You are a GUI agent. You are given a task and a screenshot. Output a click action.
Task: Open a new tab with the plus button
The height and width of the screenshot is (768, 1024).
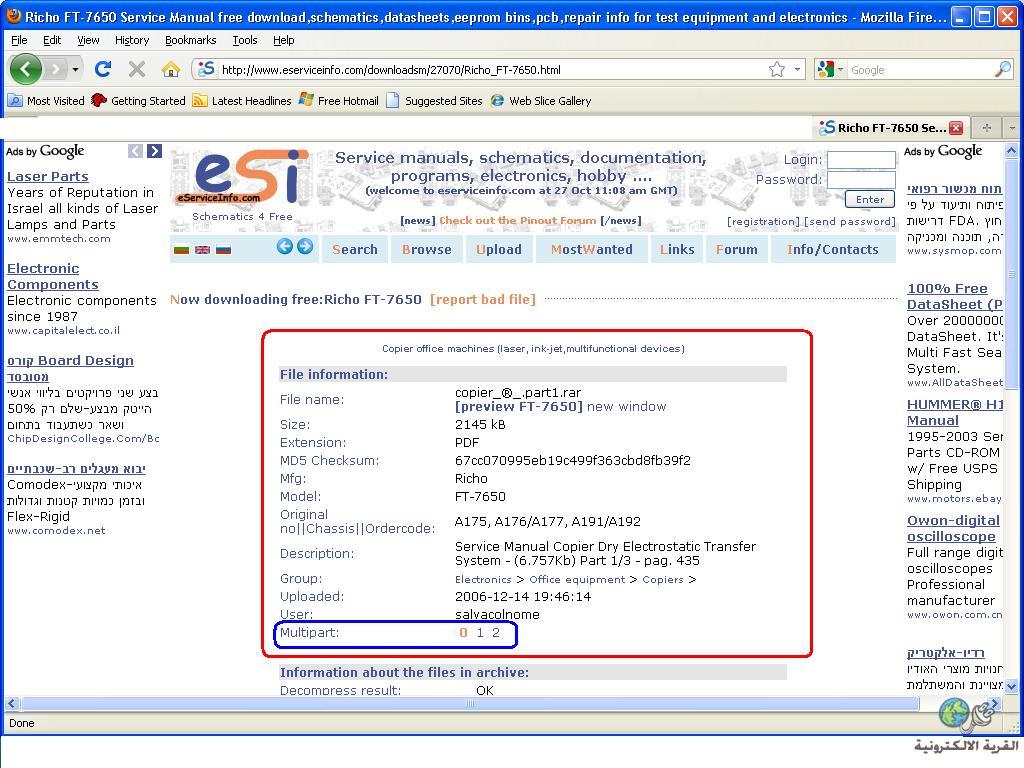click(x=987, y=128)
